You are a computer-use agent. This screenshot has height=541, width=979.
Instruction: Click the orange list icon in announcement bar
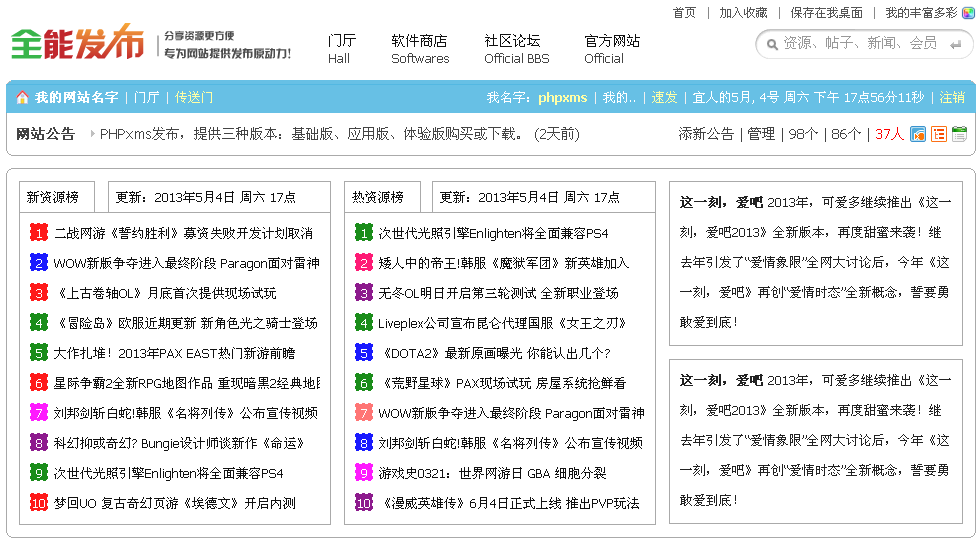pyautogui.click(x=939, y=134)
